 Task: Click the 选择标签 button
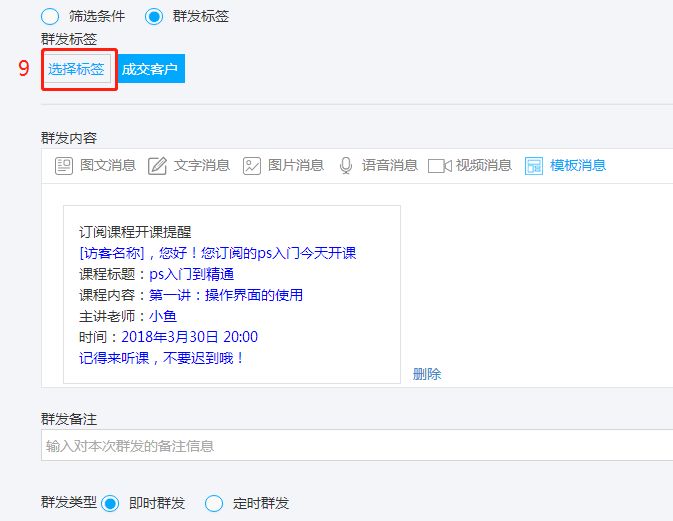pos(76,69)
